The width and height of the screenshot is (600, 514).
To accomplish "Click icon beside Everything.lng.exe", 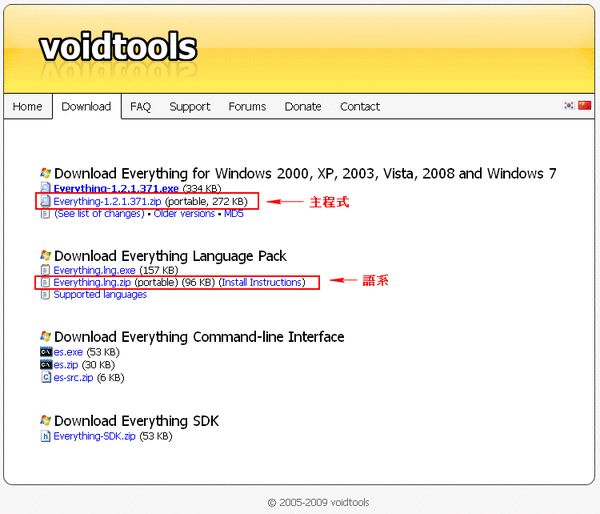I will pyautogui.click(x=45, y=270).
